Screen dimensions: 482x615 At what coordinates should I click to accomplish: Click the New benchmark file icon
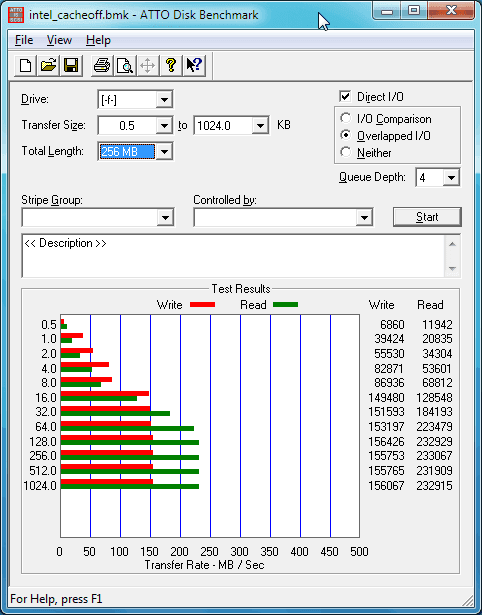click(x=25, y=65)
